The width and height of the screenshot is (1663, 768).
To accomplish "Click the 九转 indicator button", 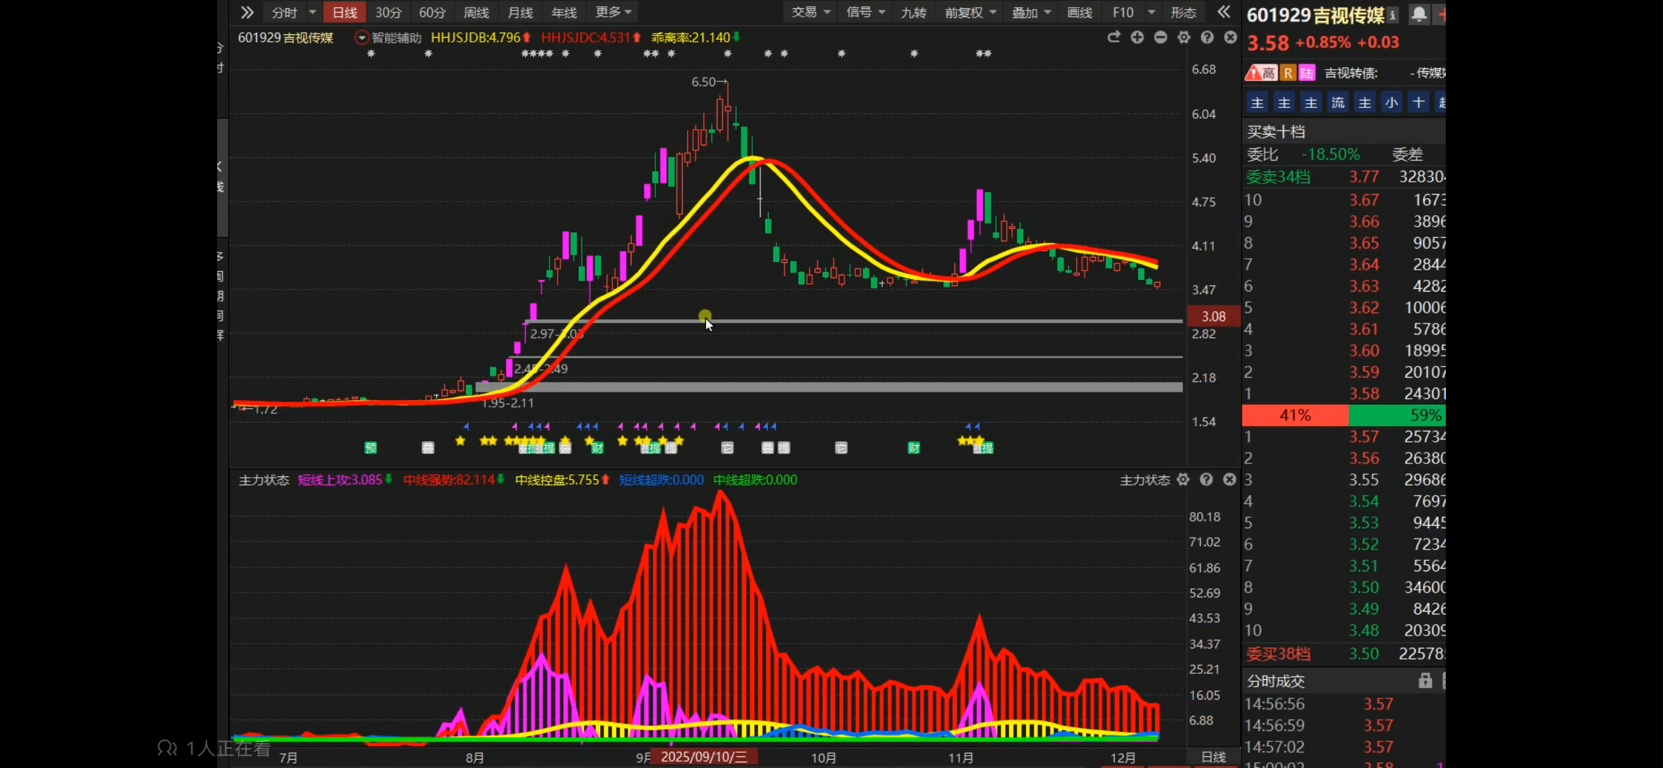I will click(x=913, y=12).
